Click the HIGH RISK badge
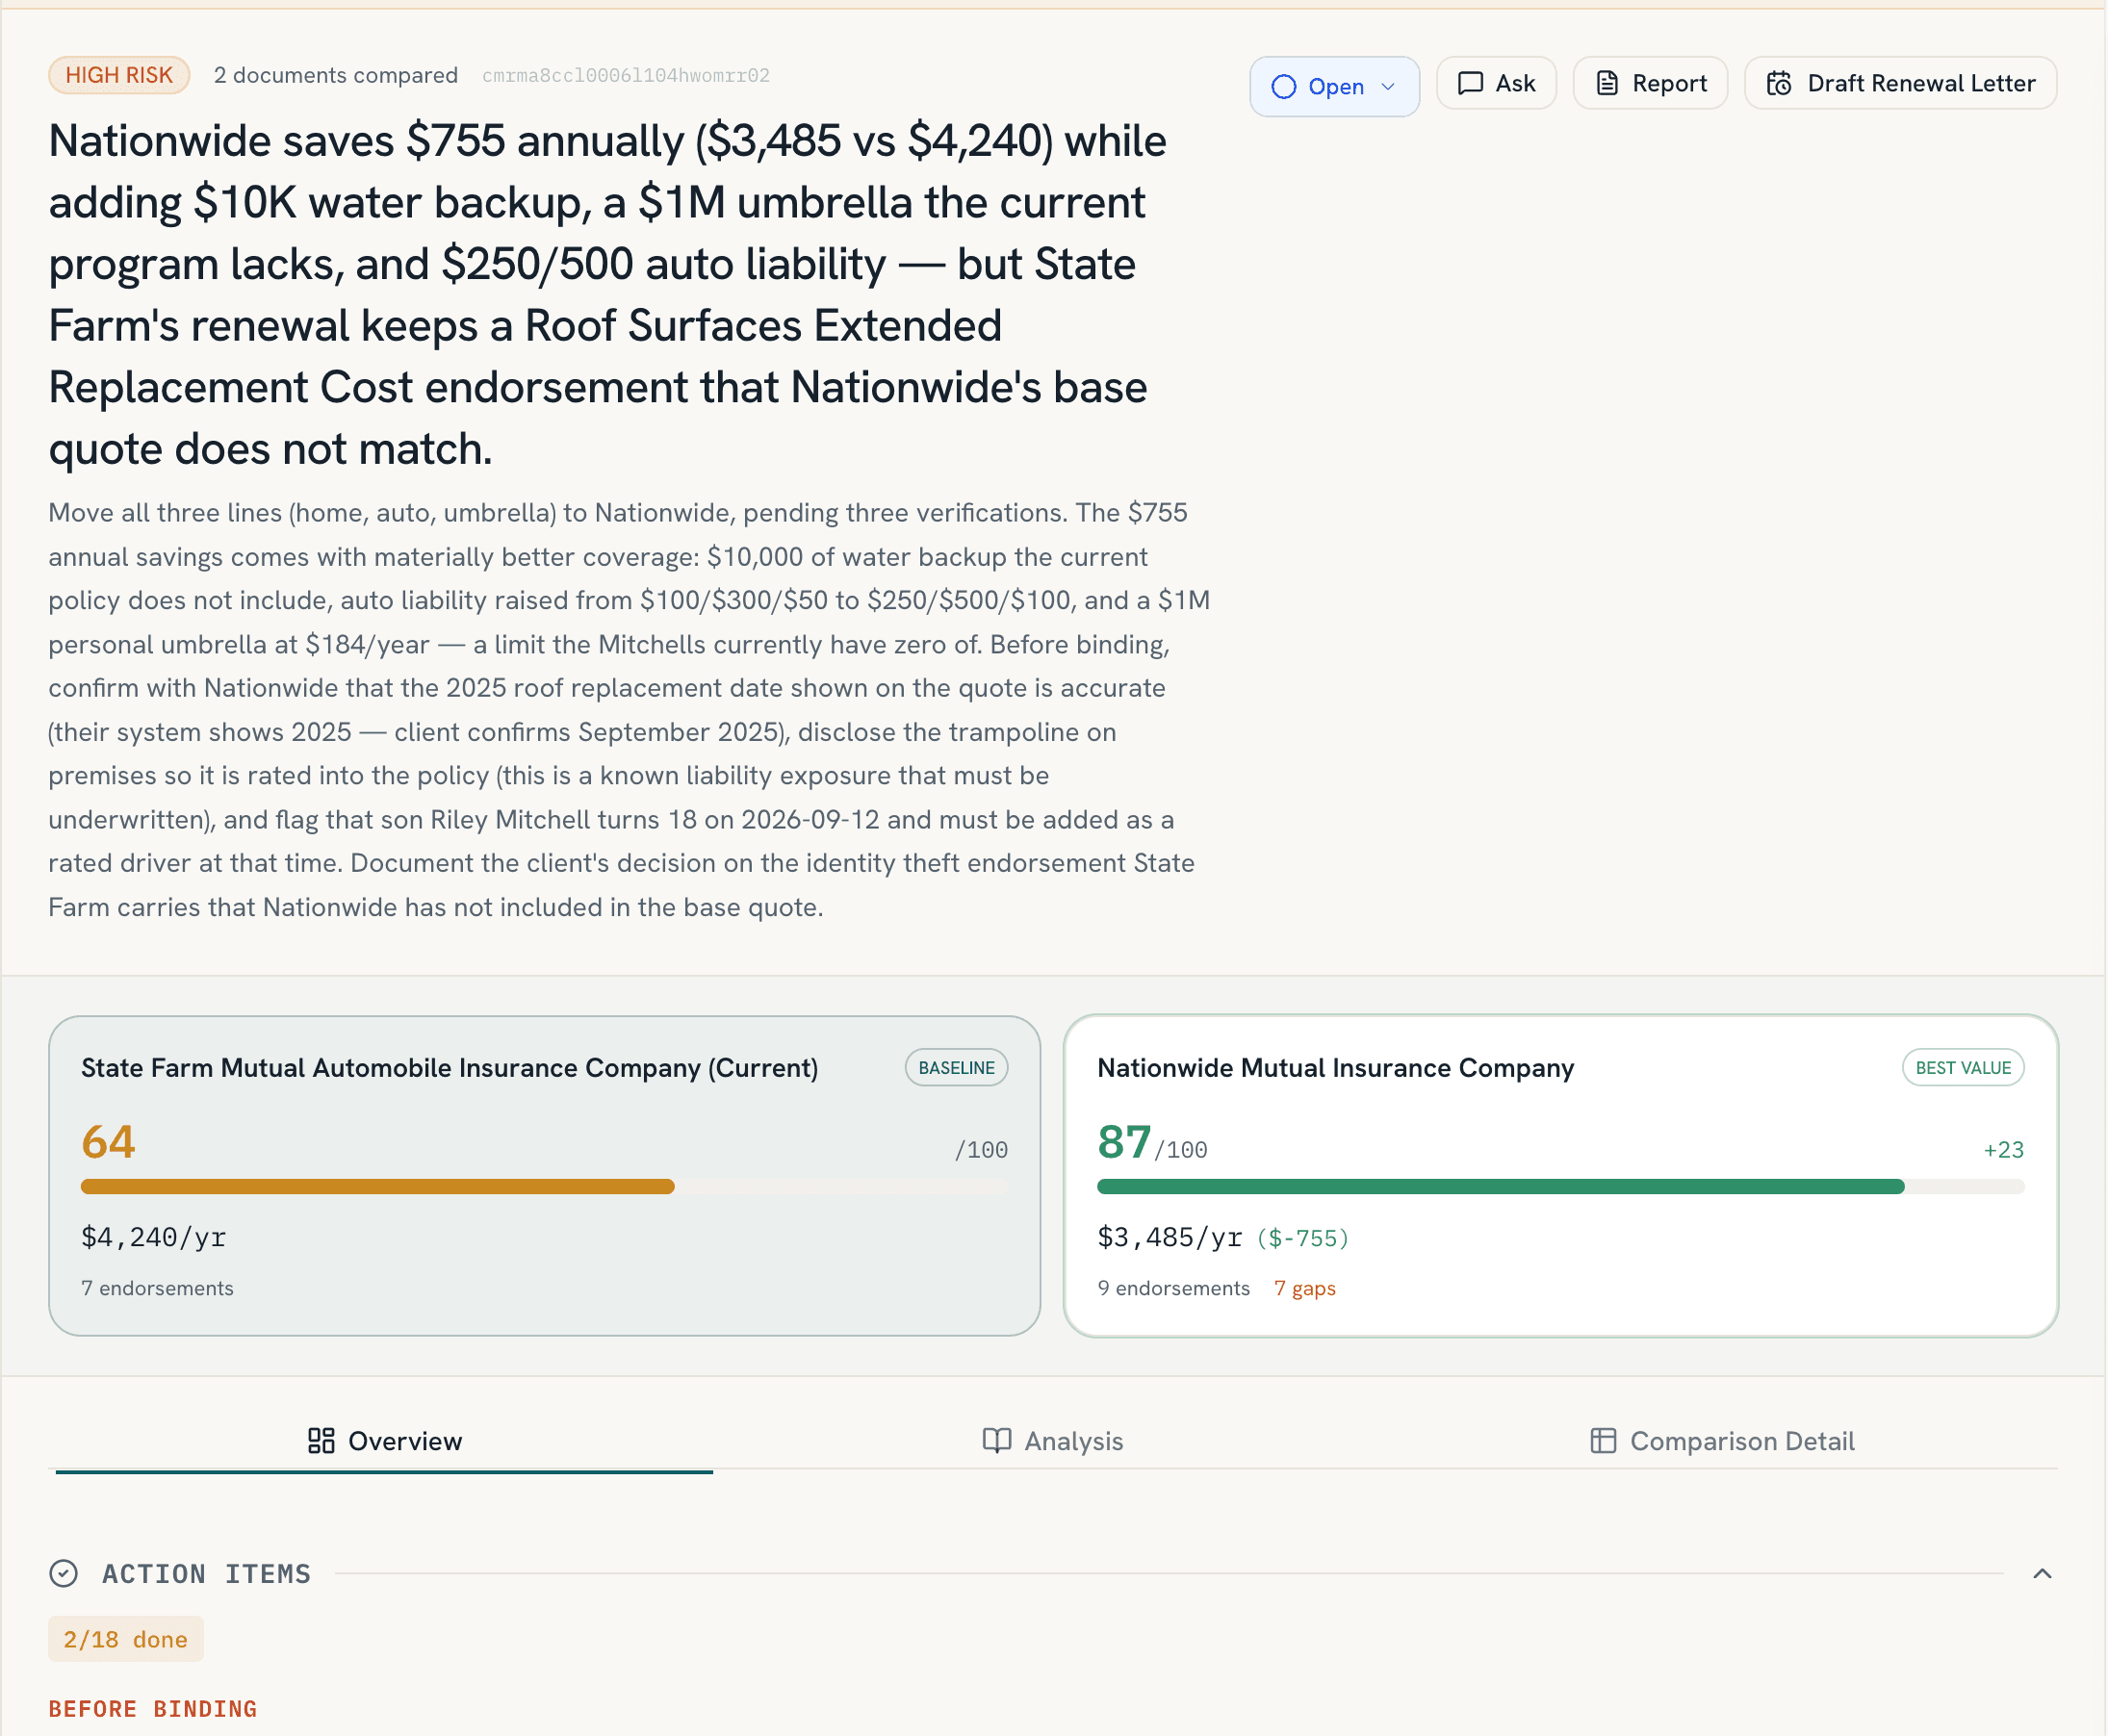2108x1736 pixels. 119,75
